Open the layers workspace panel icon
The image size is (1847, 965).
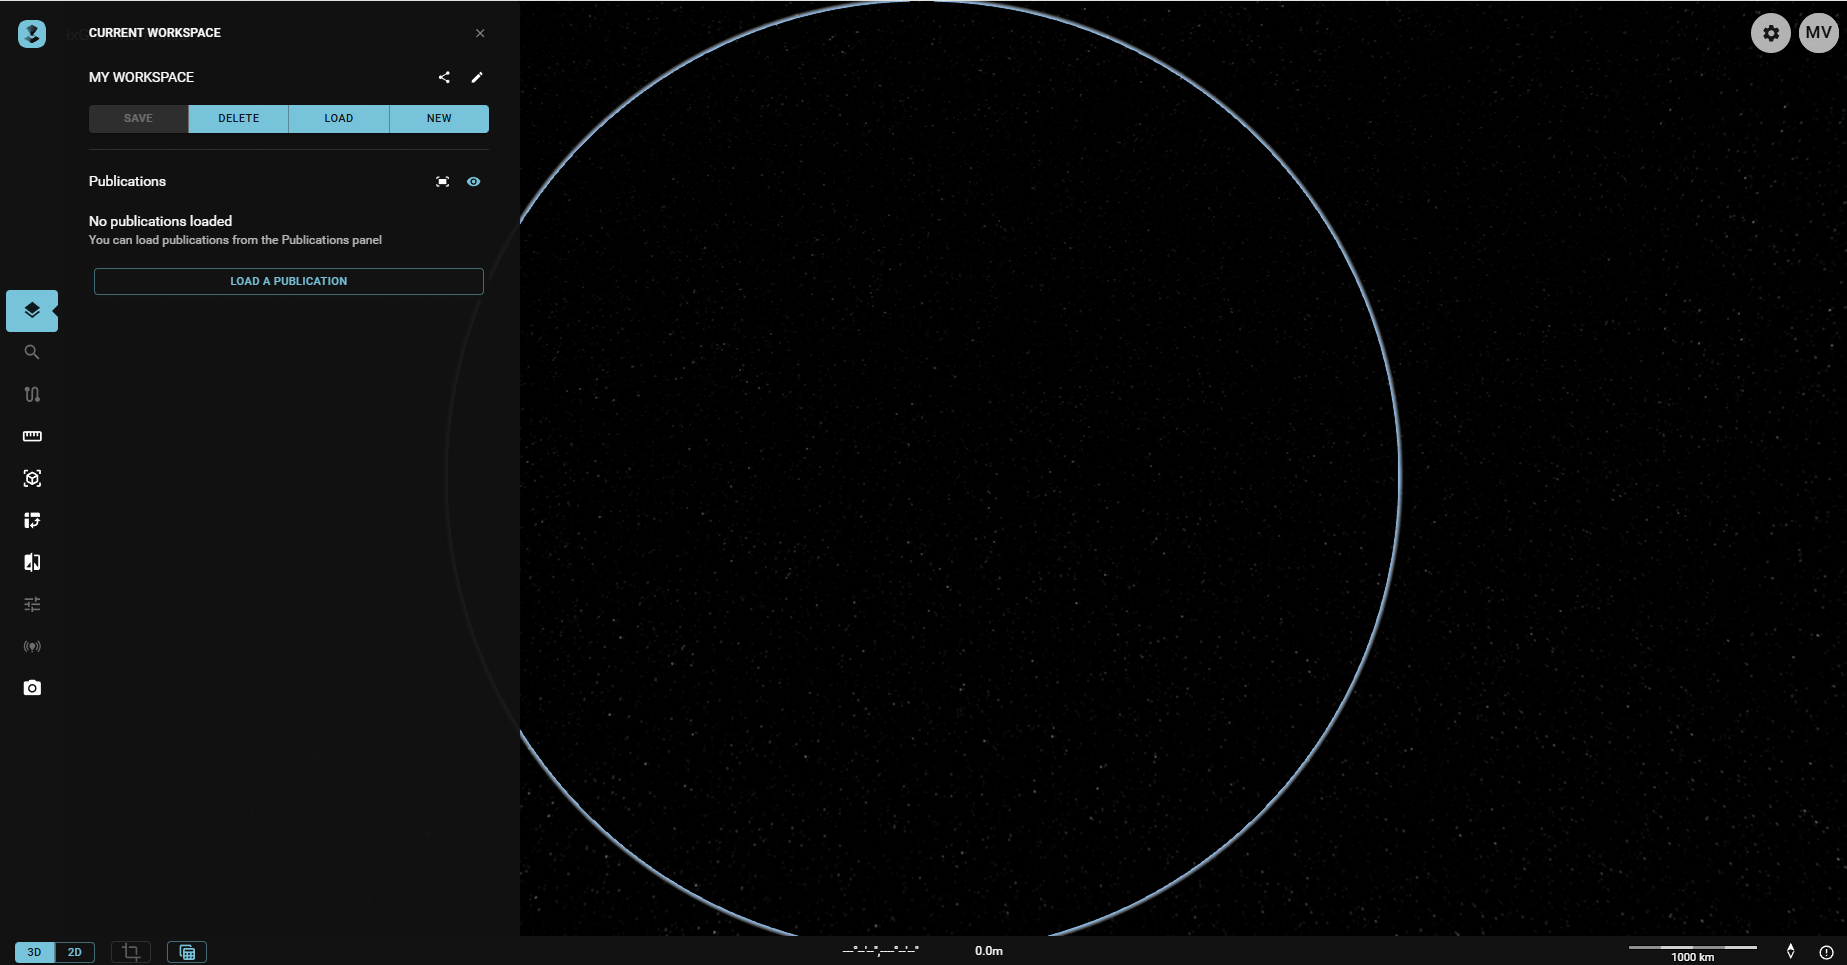pos(32,310)
